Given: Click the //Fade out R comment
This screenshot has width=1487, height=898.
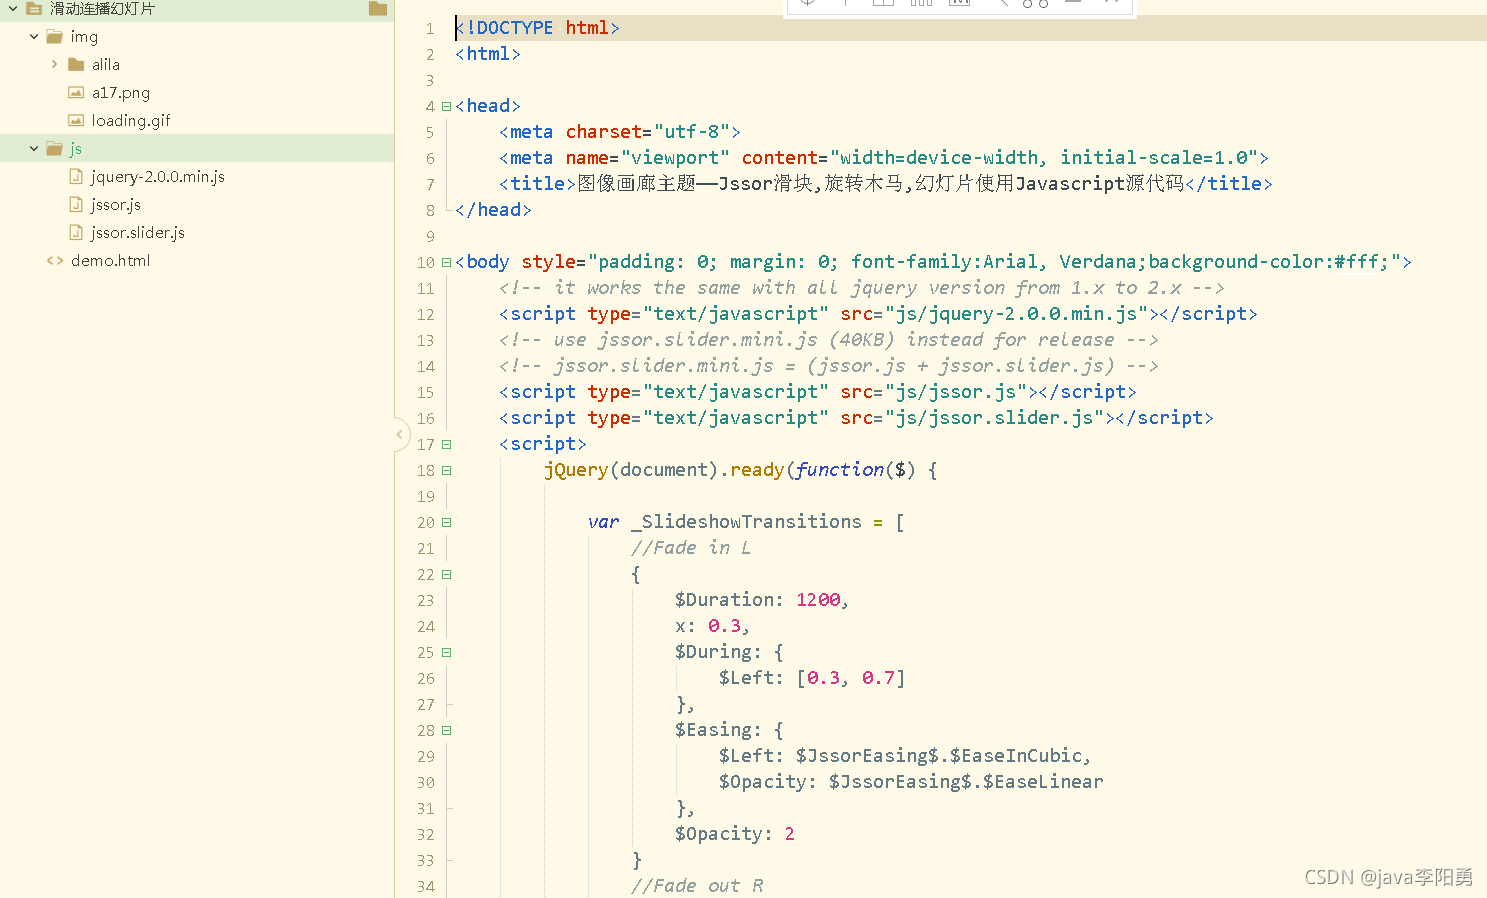Looking at the screenshot, I should [697, 886].
